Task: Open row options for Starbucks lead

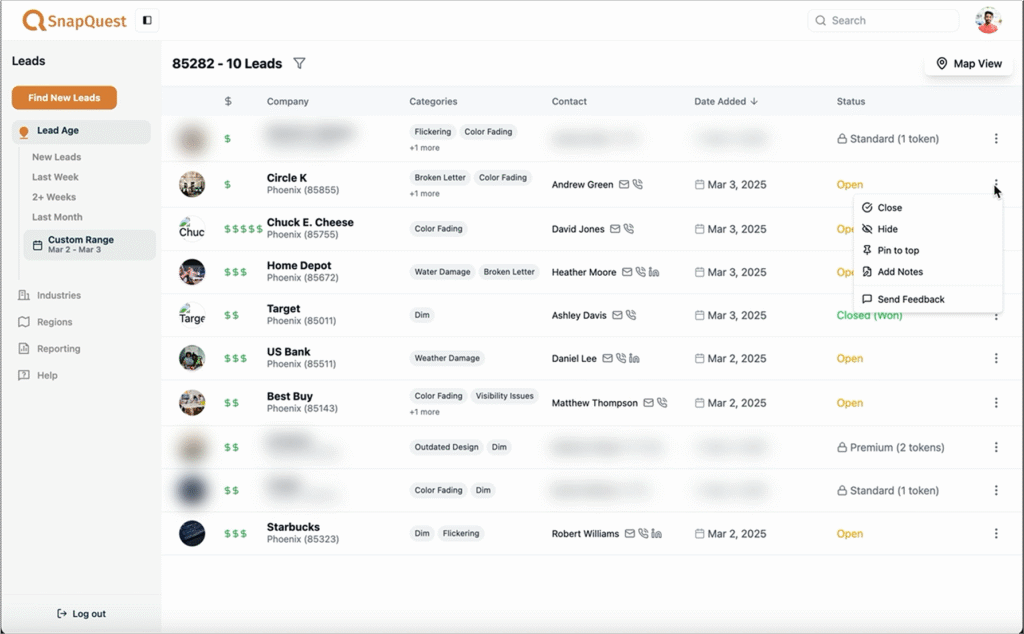Action: point(996,533)
